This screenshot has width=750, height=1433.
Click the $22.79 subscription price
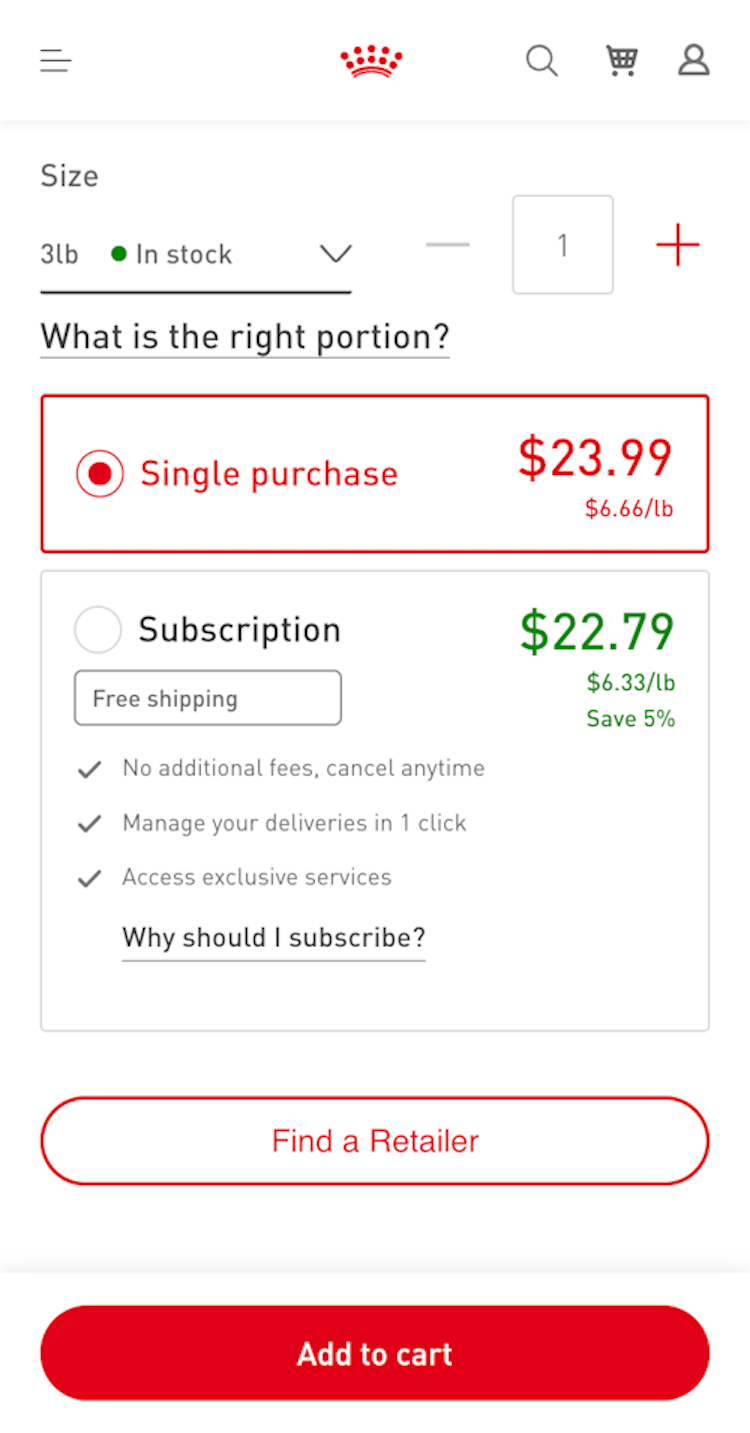click(x=597, y=631)
